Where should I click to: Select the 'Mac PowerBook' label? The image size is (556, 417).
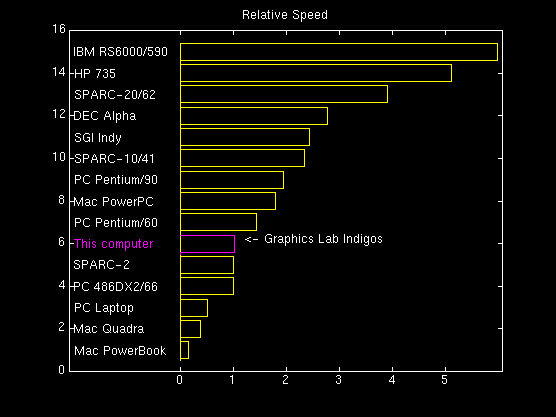pos(120,351)
